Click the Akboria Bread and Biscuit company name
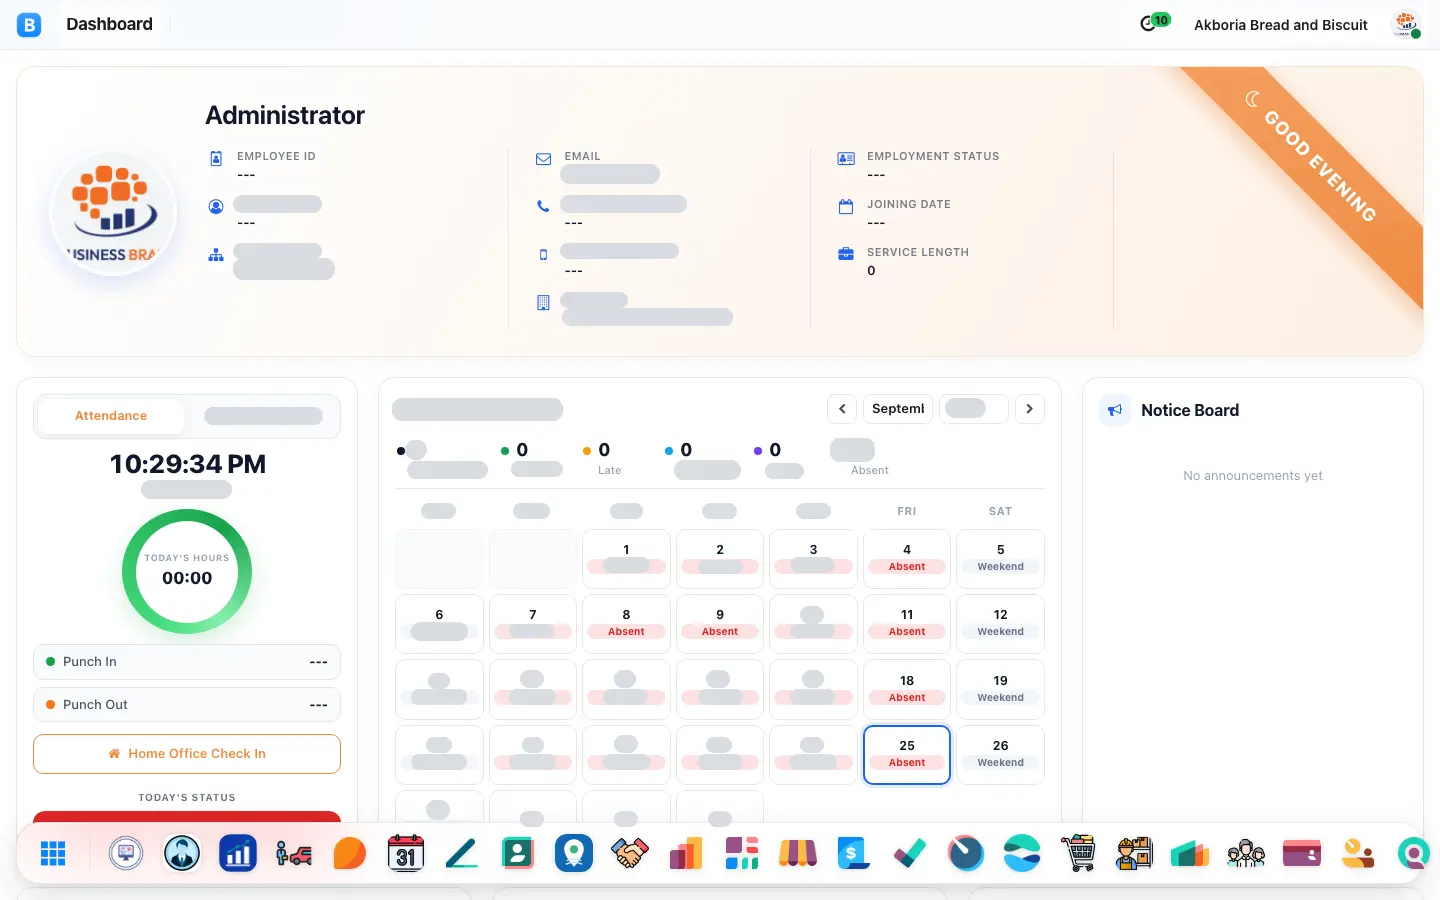The image size is (1440, 900). 1281,25
